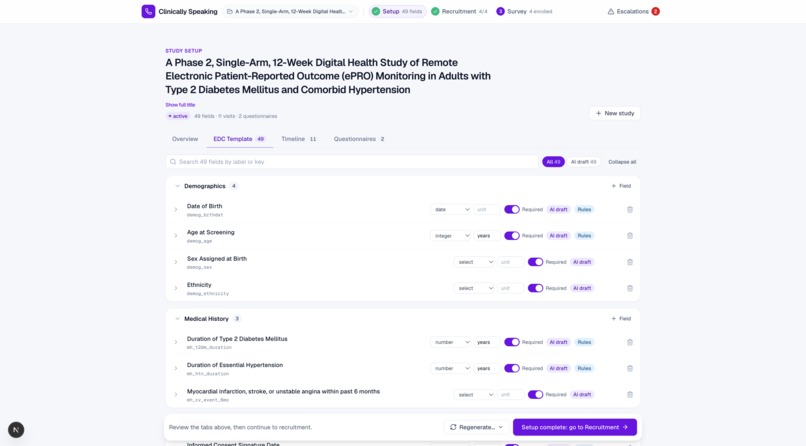Click the New study button
This screenshot has width=806, height=446.
click(615, 113)
